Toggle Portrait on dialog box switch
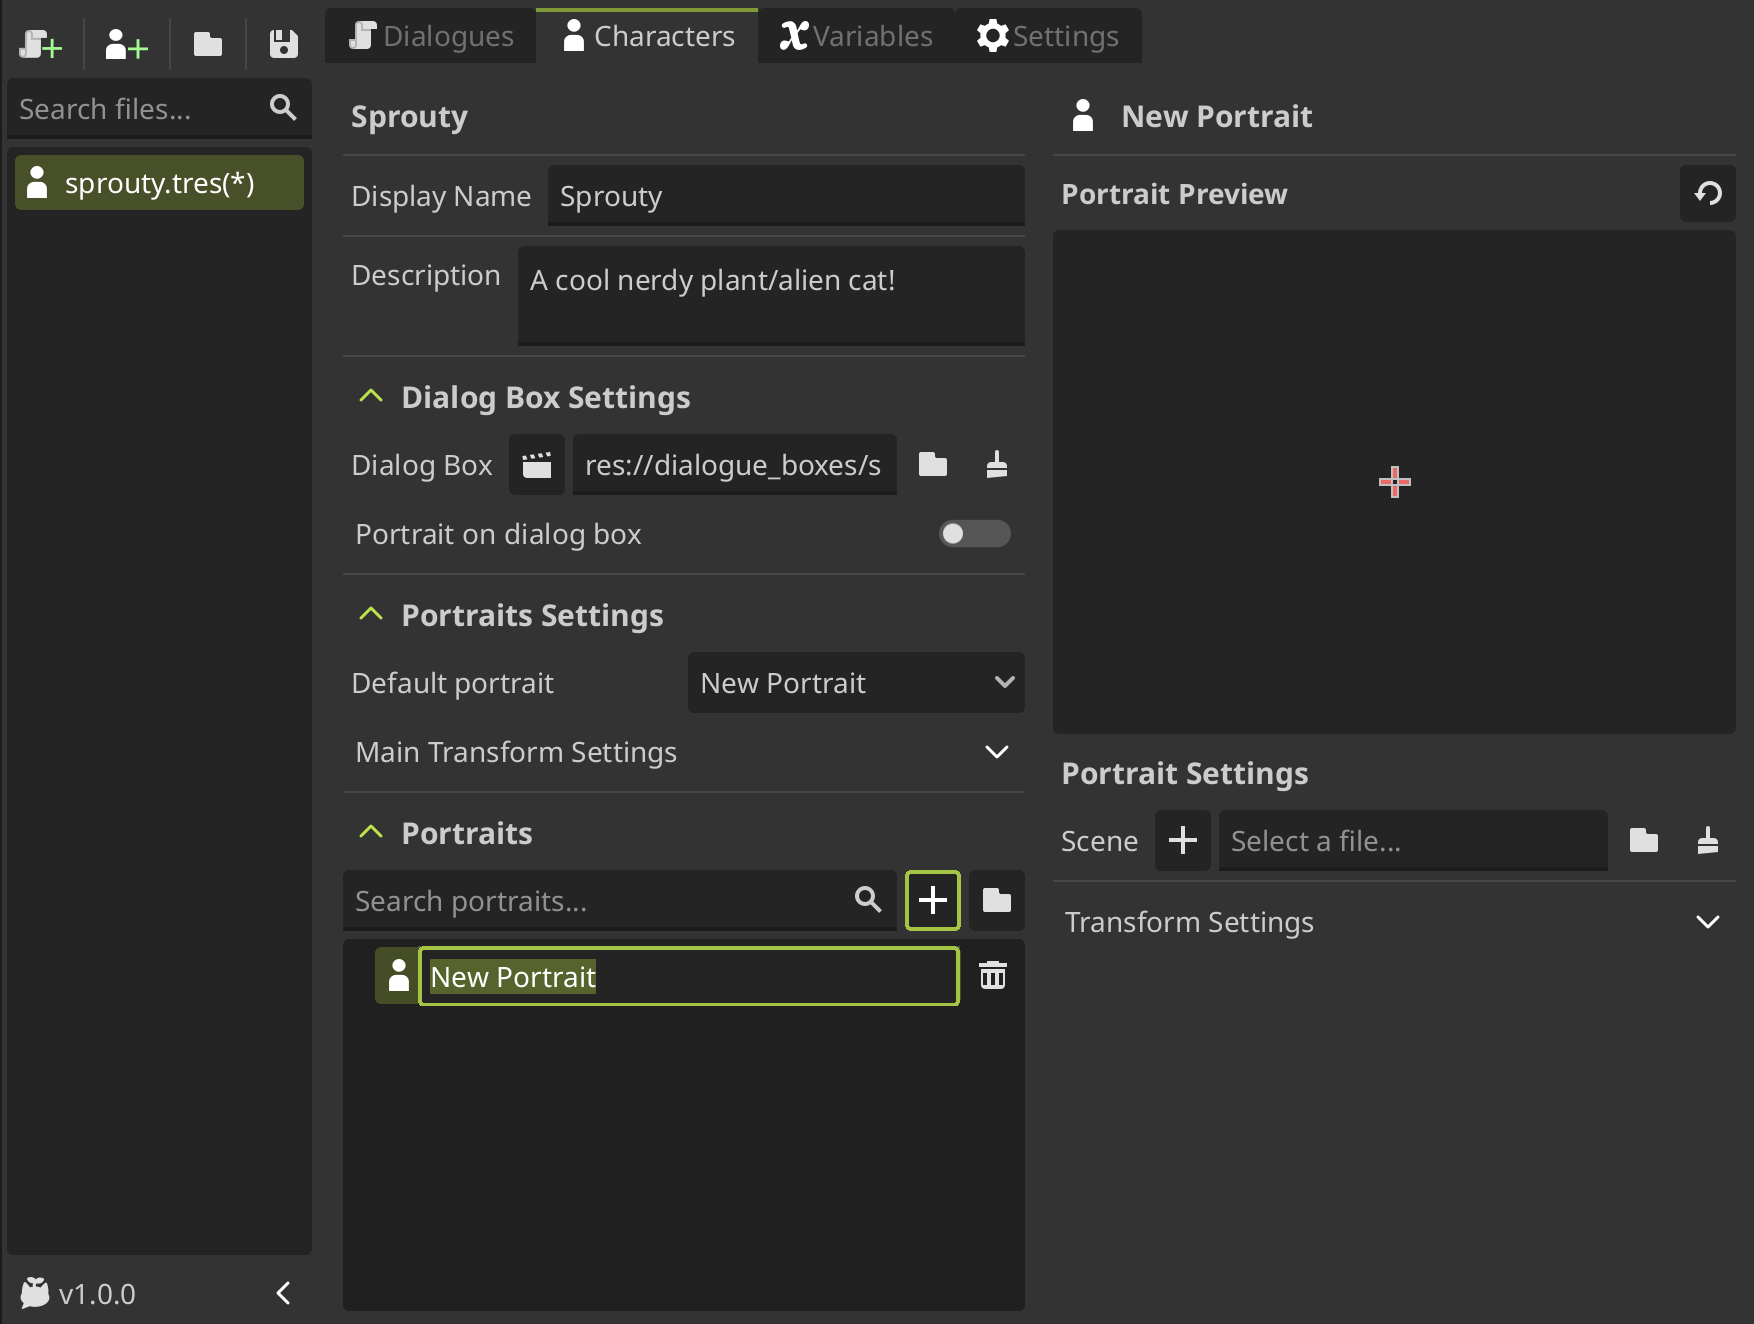Viewport: 1754px width, 1324px height. (974, 534)
